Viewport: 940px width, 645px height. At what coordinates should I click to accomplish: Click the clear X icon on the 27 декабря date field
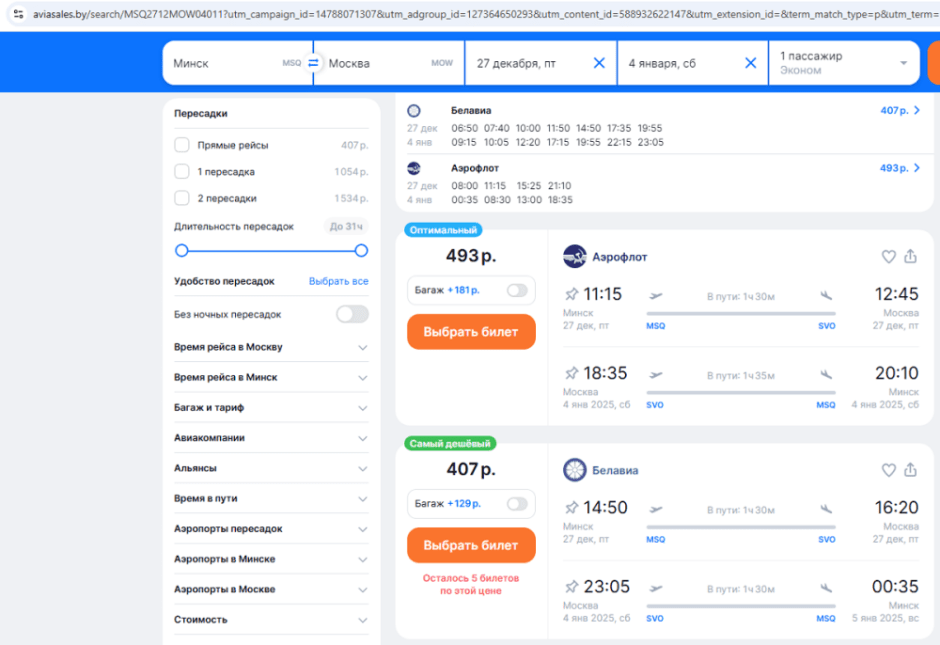(x=599, y=61)
